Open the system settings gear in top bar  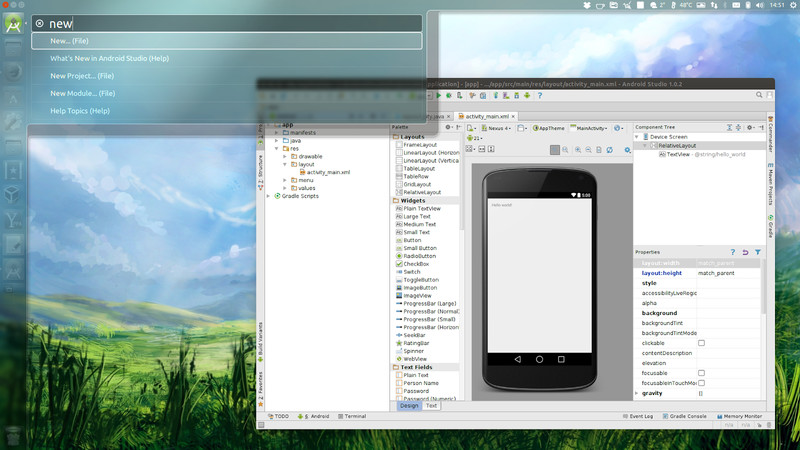[x=794, y=5]
